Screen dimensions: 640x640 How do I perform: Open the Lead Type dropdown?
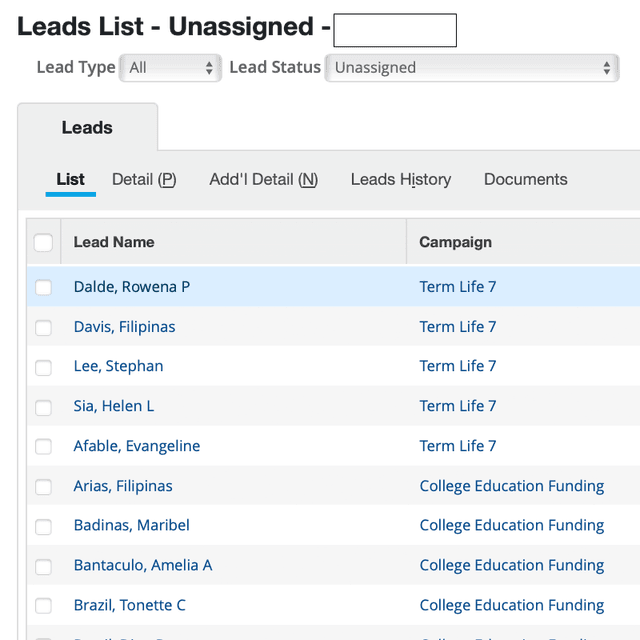(x=171, y=68)
